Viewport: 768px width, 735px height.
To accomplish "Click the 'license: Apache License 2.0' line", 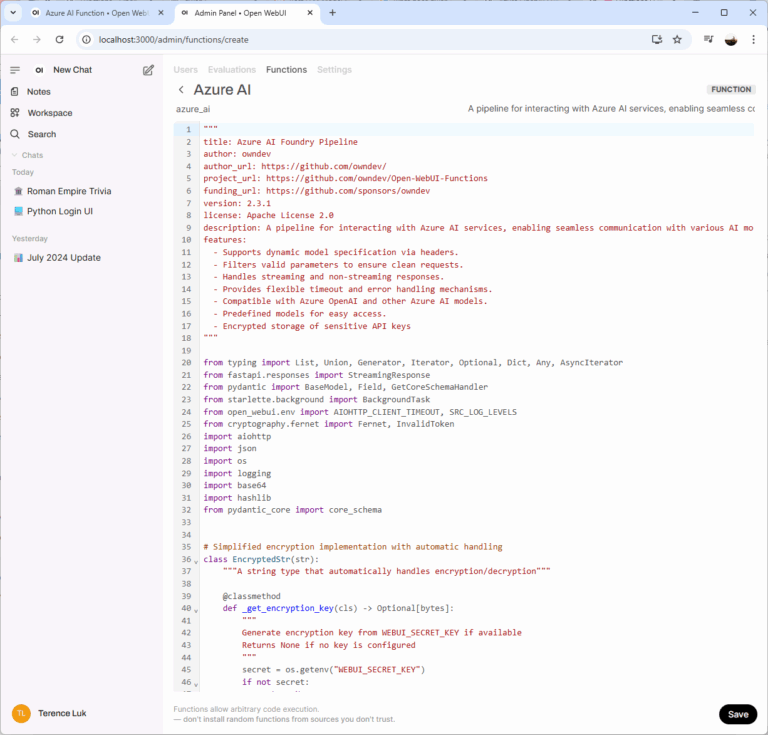I will tap(268, 215).
